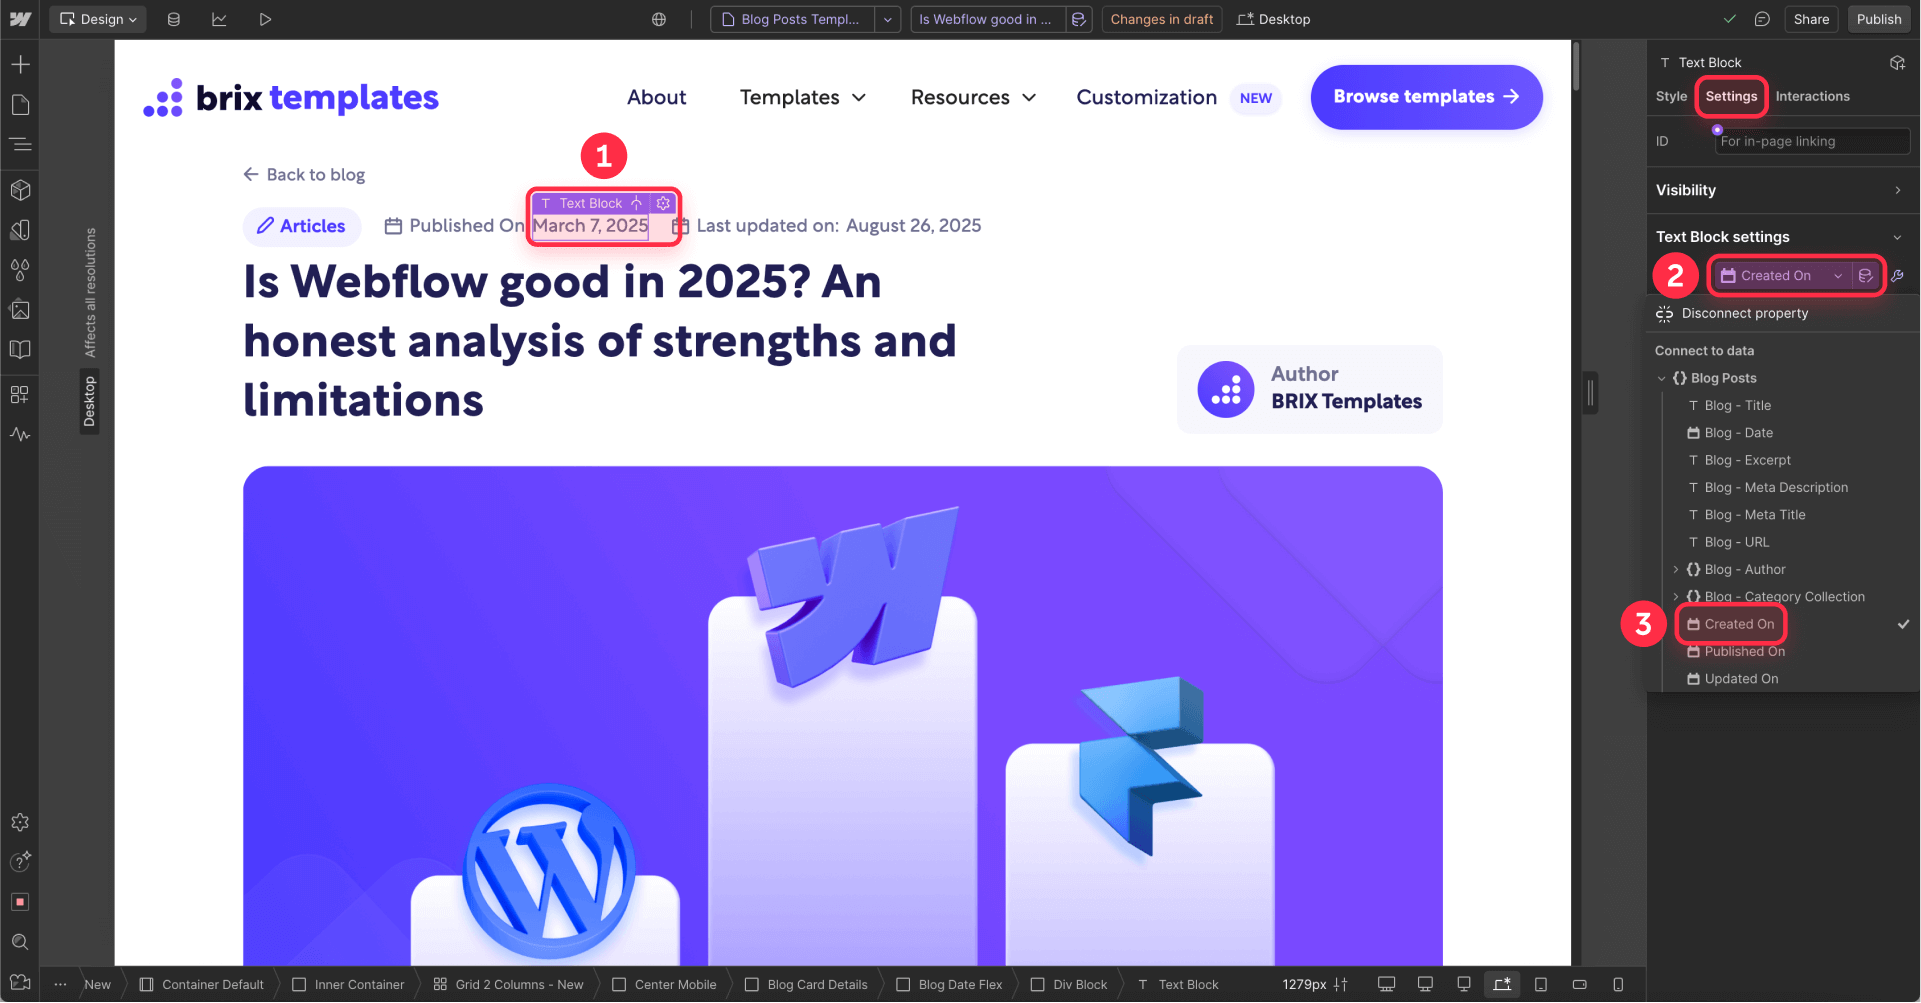The height and width of the screenshot is (1003, 1921).
Task: Open the Assets image icon
Action: (20, 310)
